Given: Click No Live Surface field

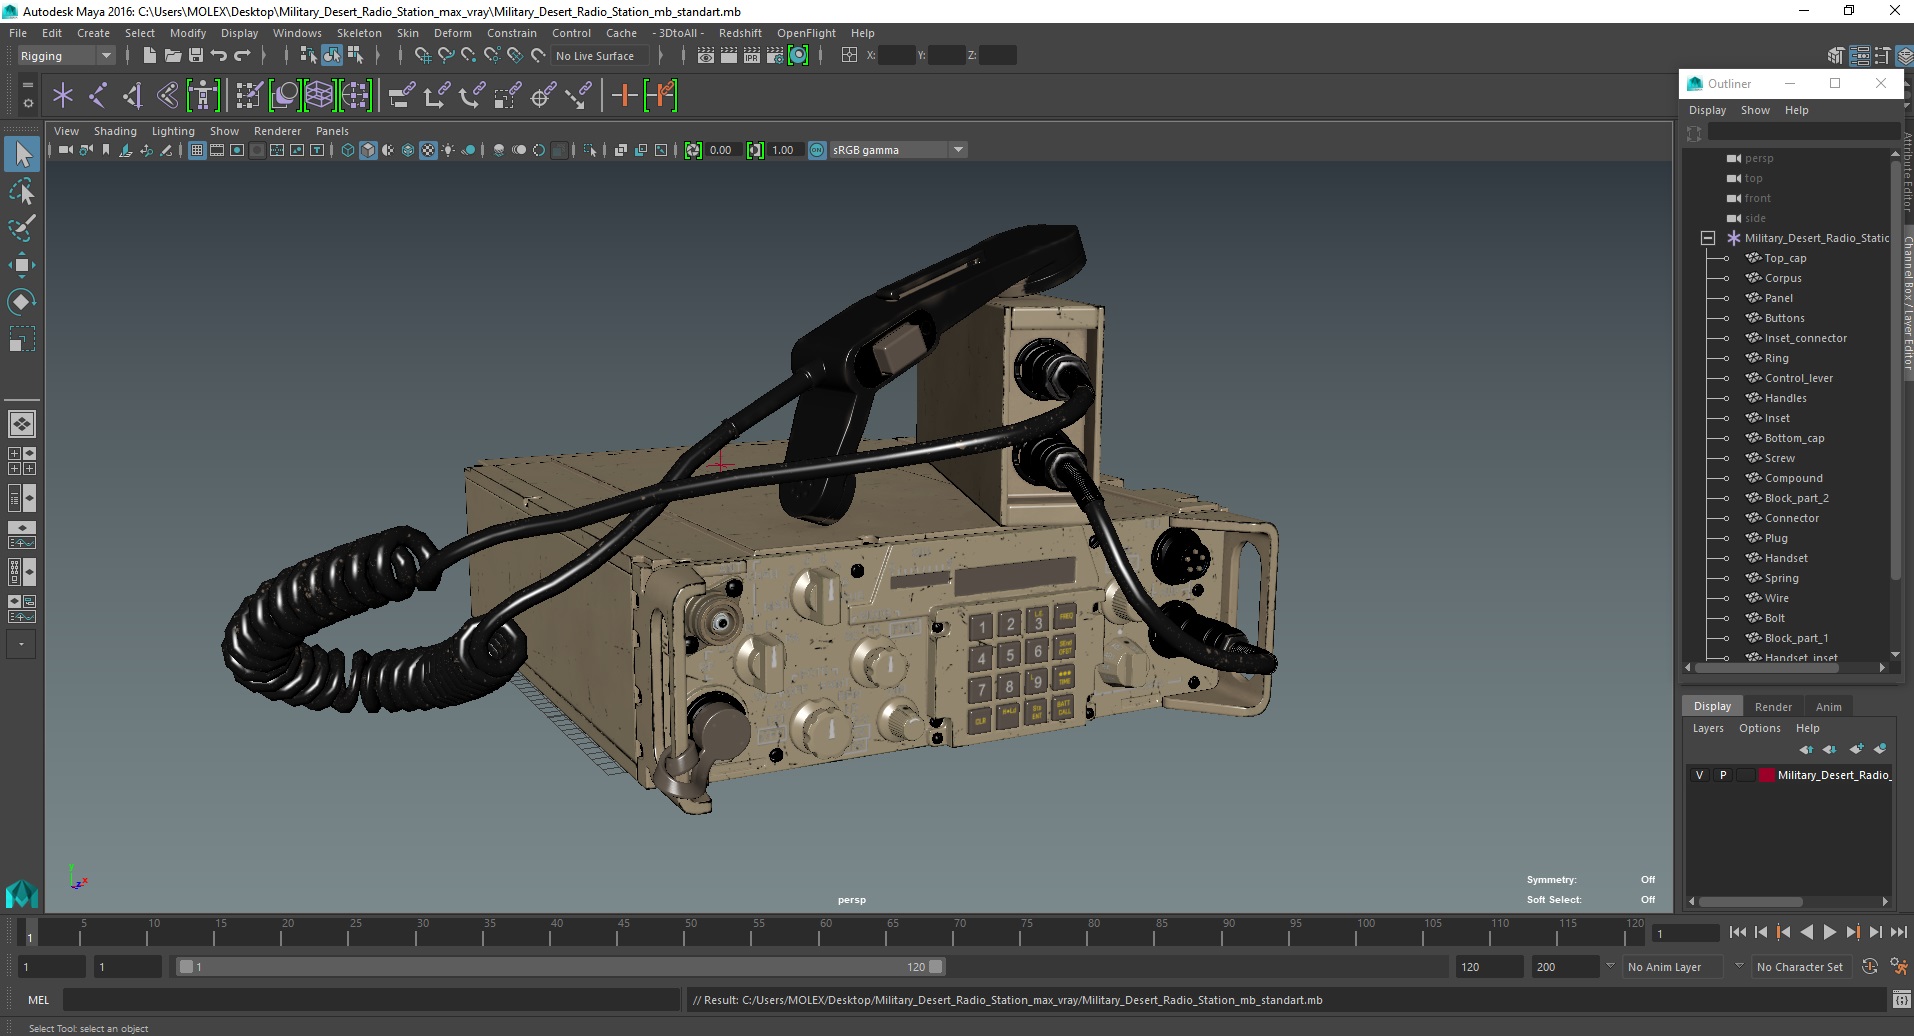Looking at the screenshot, I should 600,56.
